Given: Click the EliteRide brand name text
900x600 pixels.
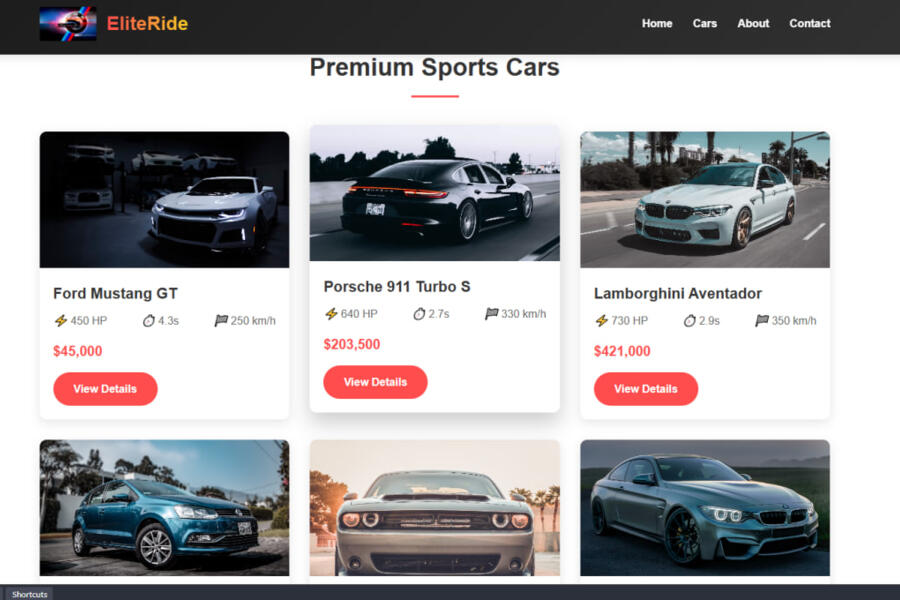Looking at the screenshot, I should tap(147, 24).
